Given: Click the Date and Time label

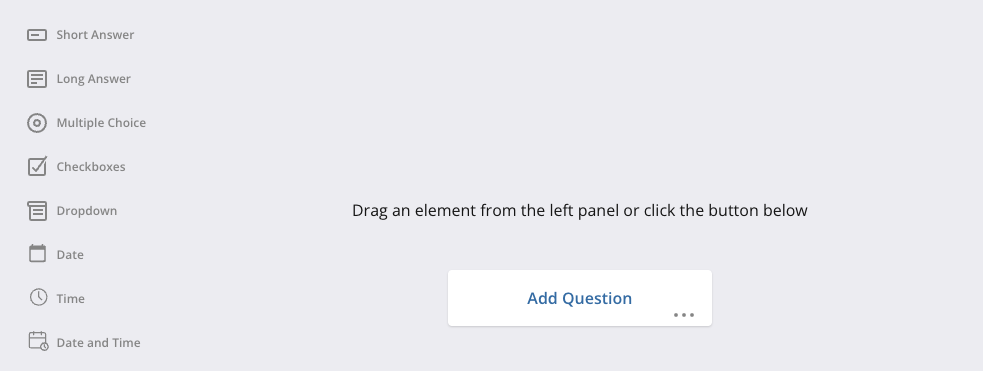Looking at the screenshot, I should click(x=98, y=342).
